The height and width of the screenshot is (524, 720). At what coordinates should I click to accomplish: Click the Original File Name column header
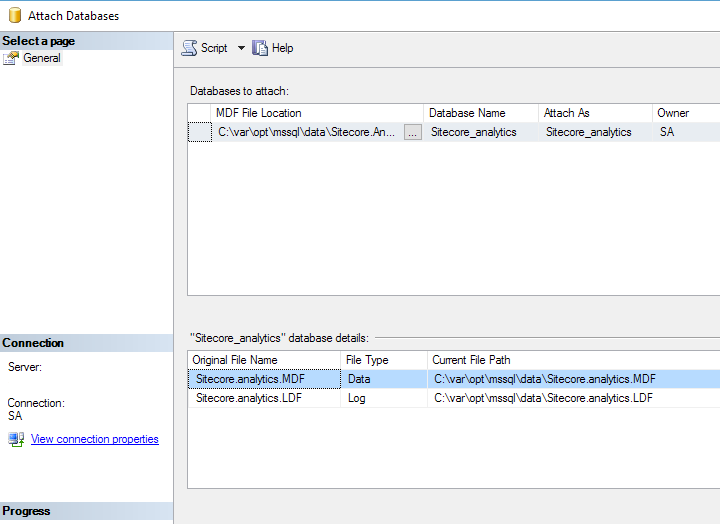(x=264, y=360)
